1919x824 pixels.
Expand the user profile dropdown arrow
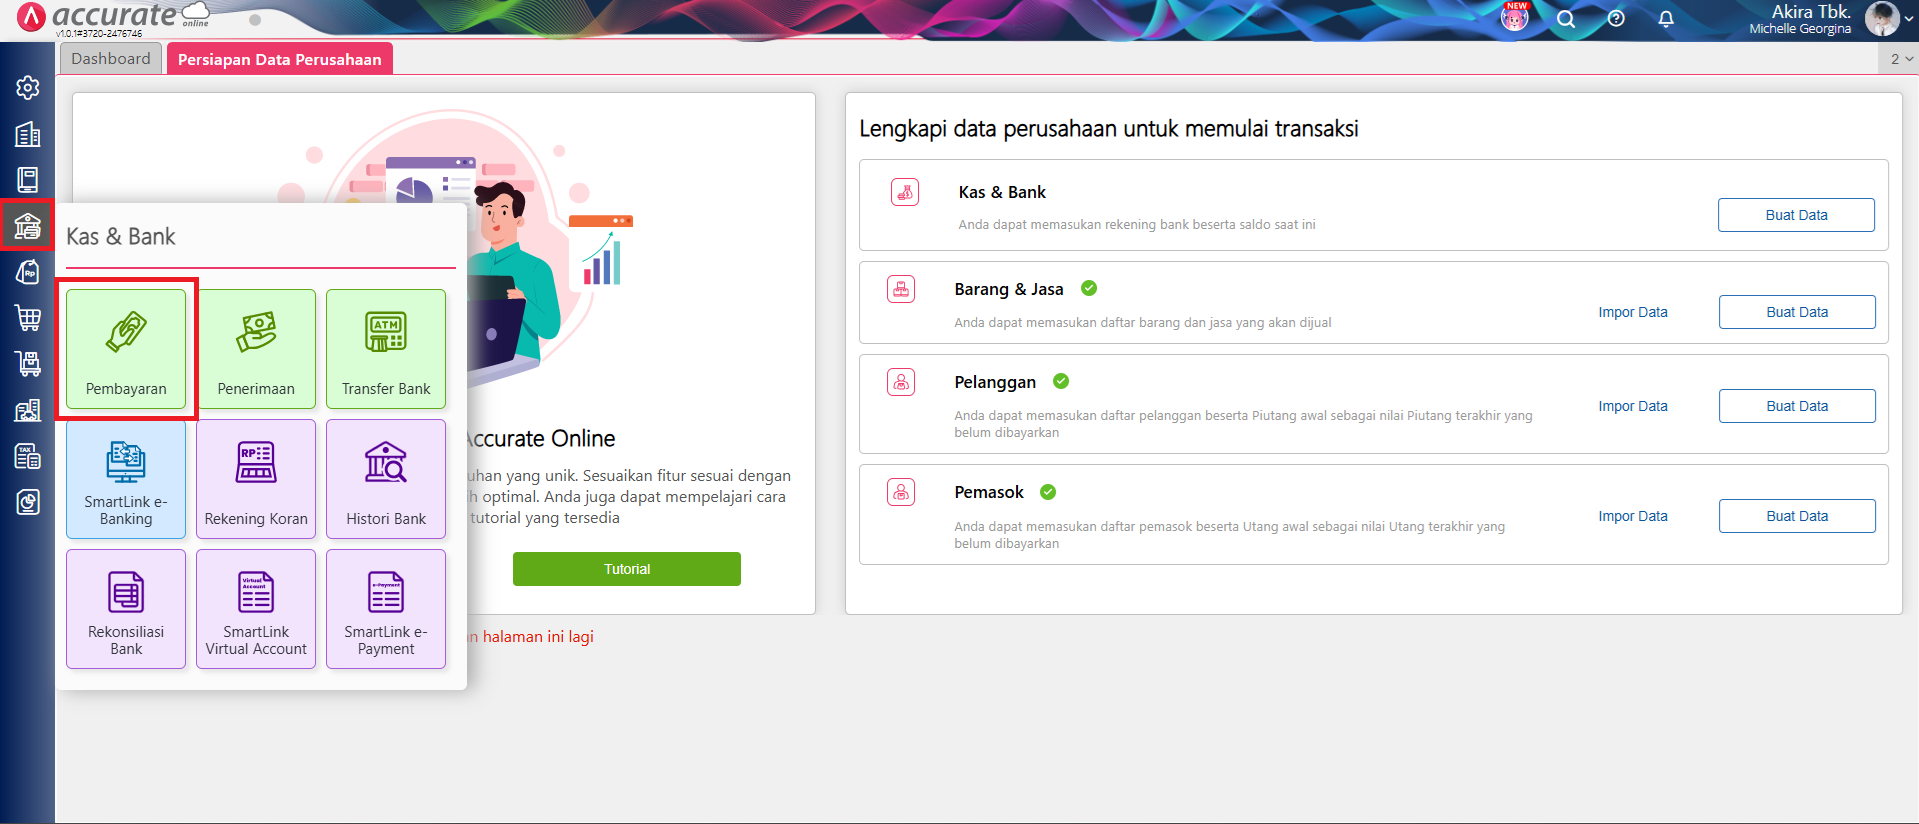pos(1908,19)
